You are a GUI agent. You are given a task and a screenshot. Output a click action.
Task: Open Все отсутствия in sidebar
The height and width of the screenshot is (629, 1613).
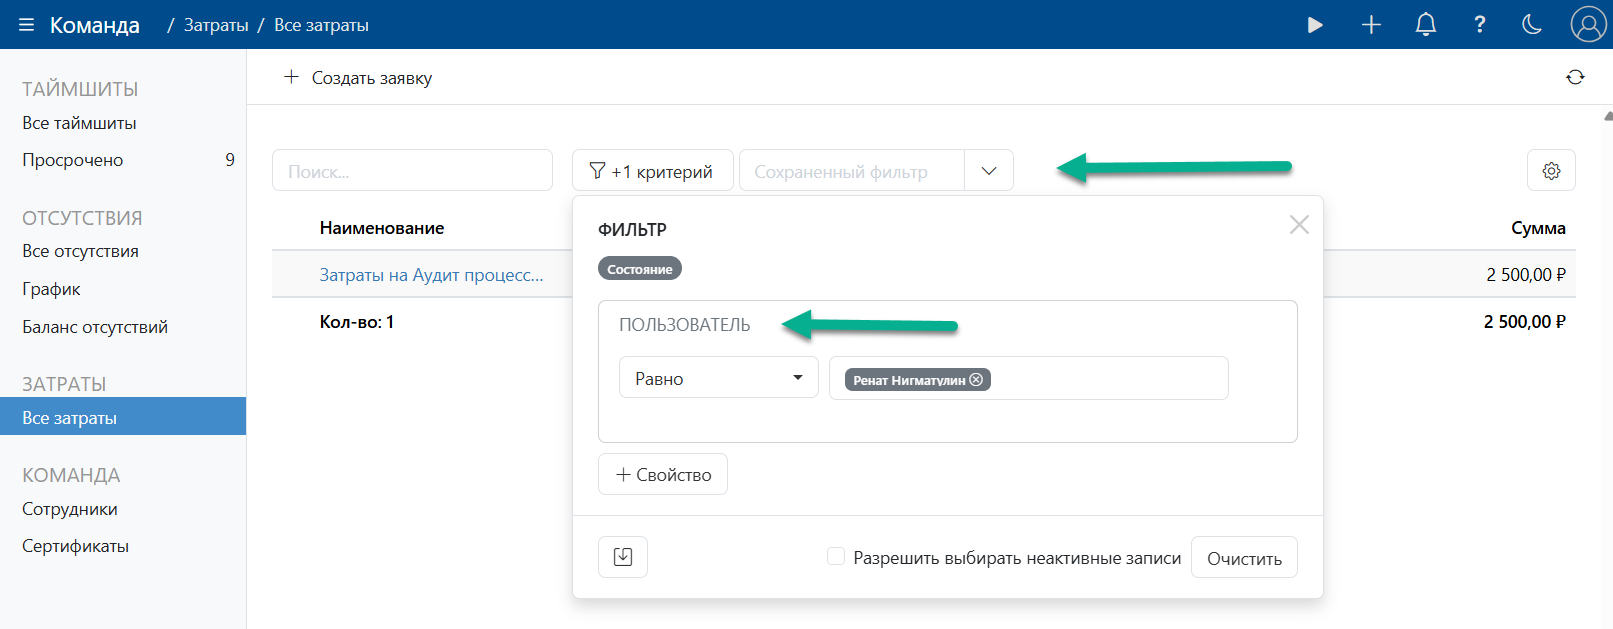80,251
